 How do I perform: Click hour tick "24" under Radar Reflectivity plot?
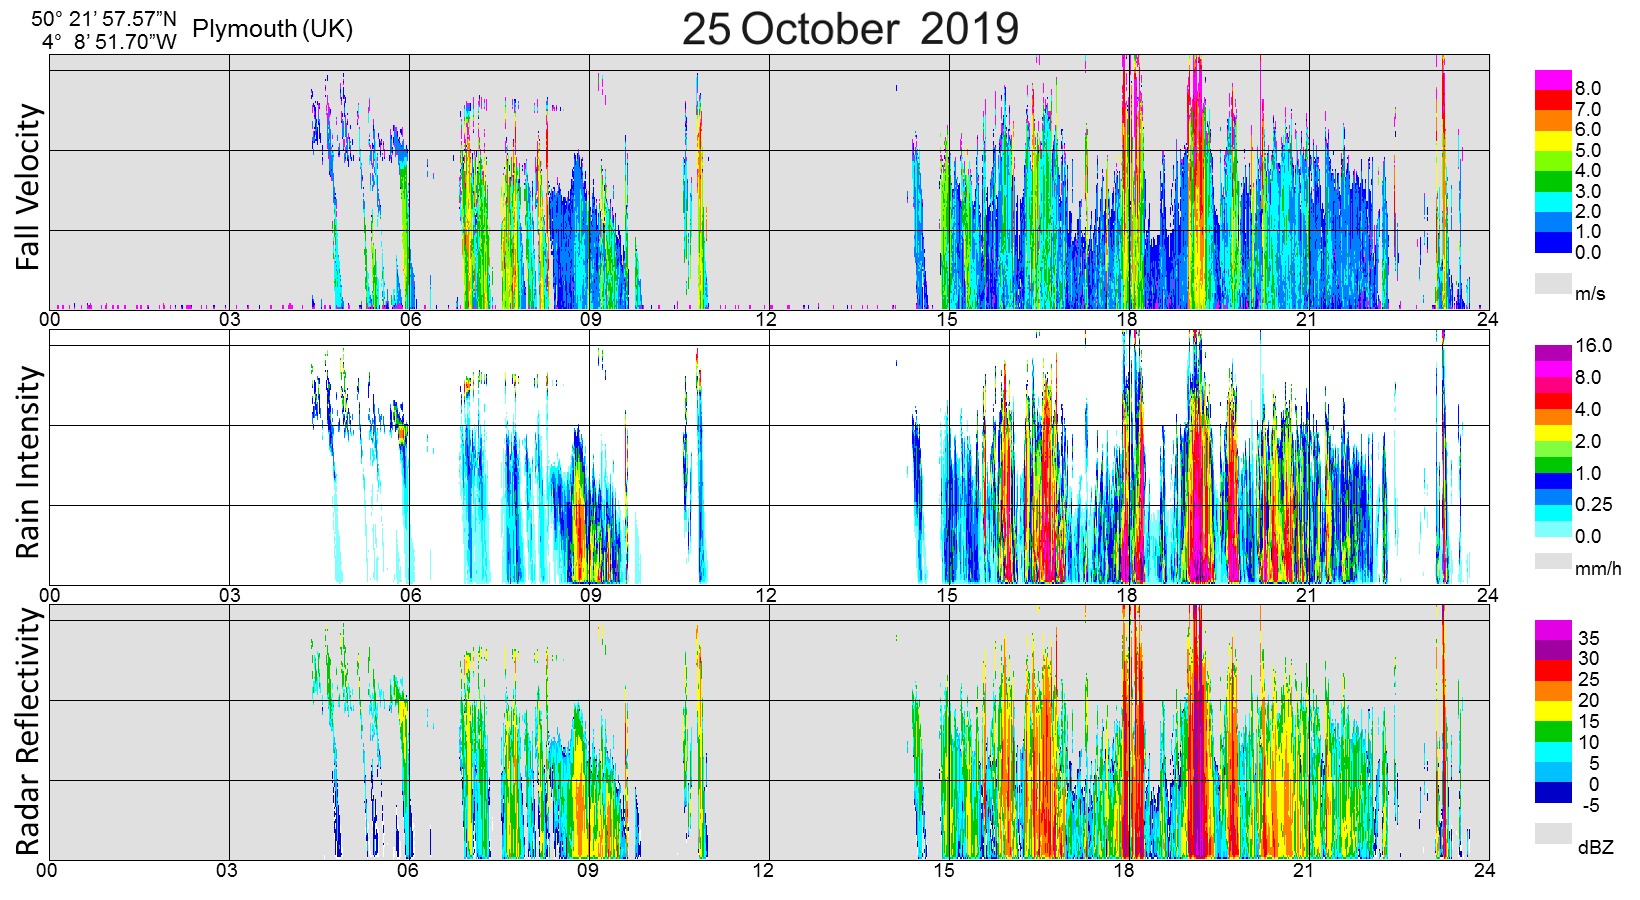click(x=1484, y=870)
